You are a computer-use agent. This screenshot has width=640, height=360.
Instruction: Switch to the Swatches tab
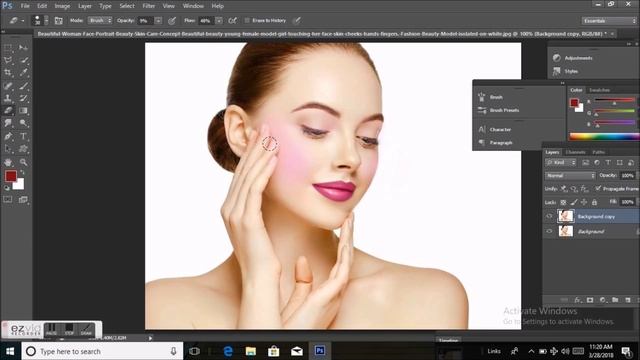click(x=600, y=90)
